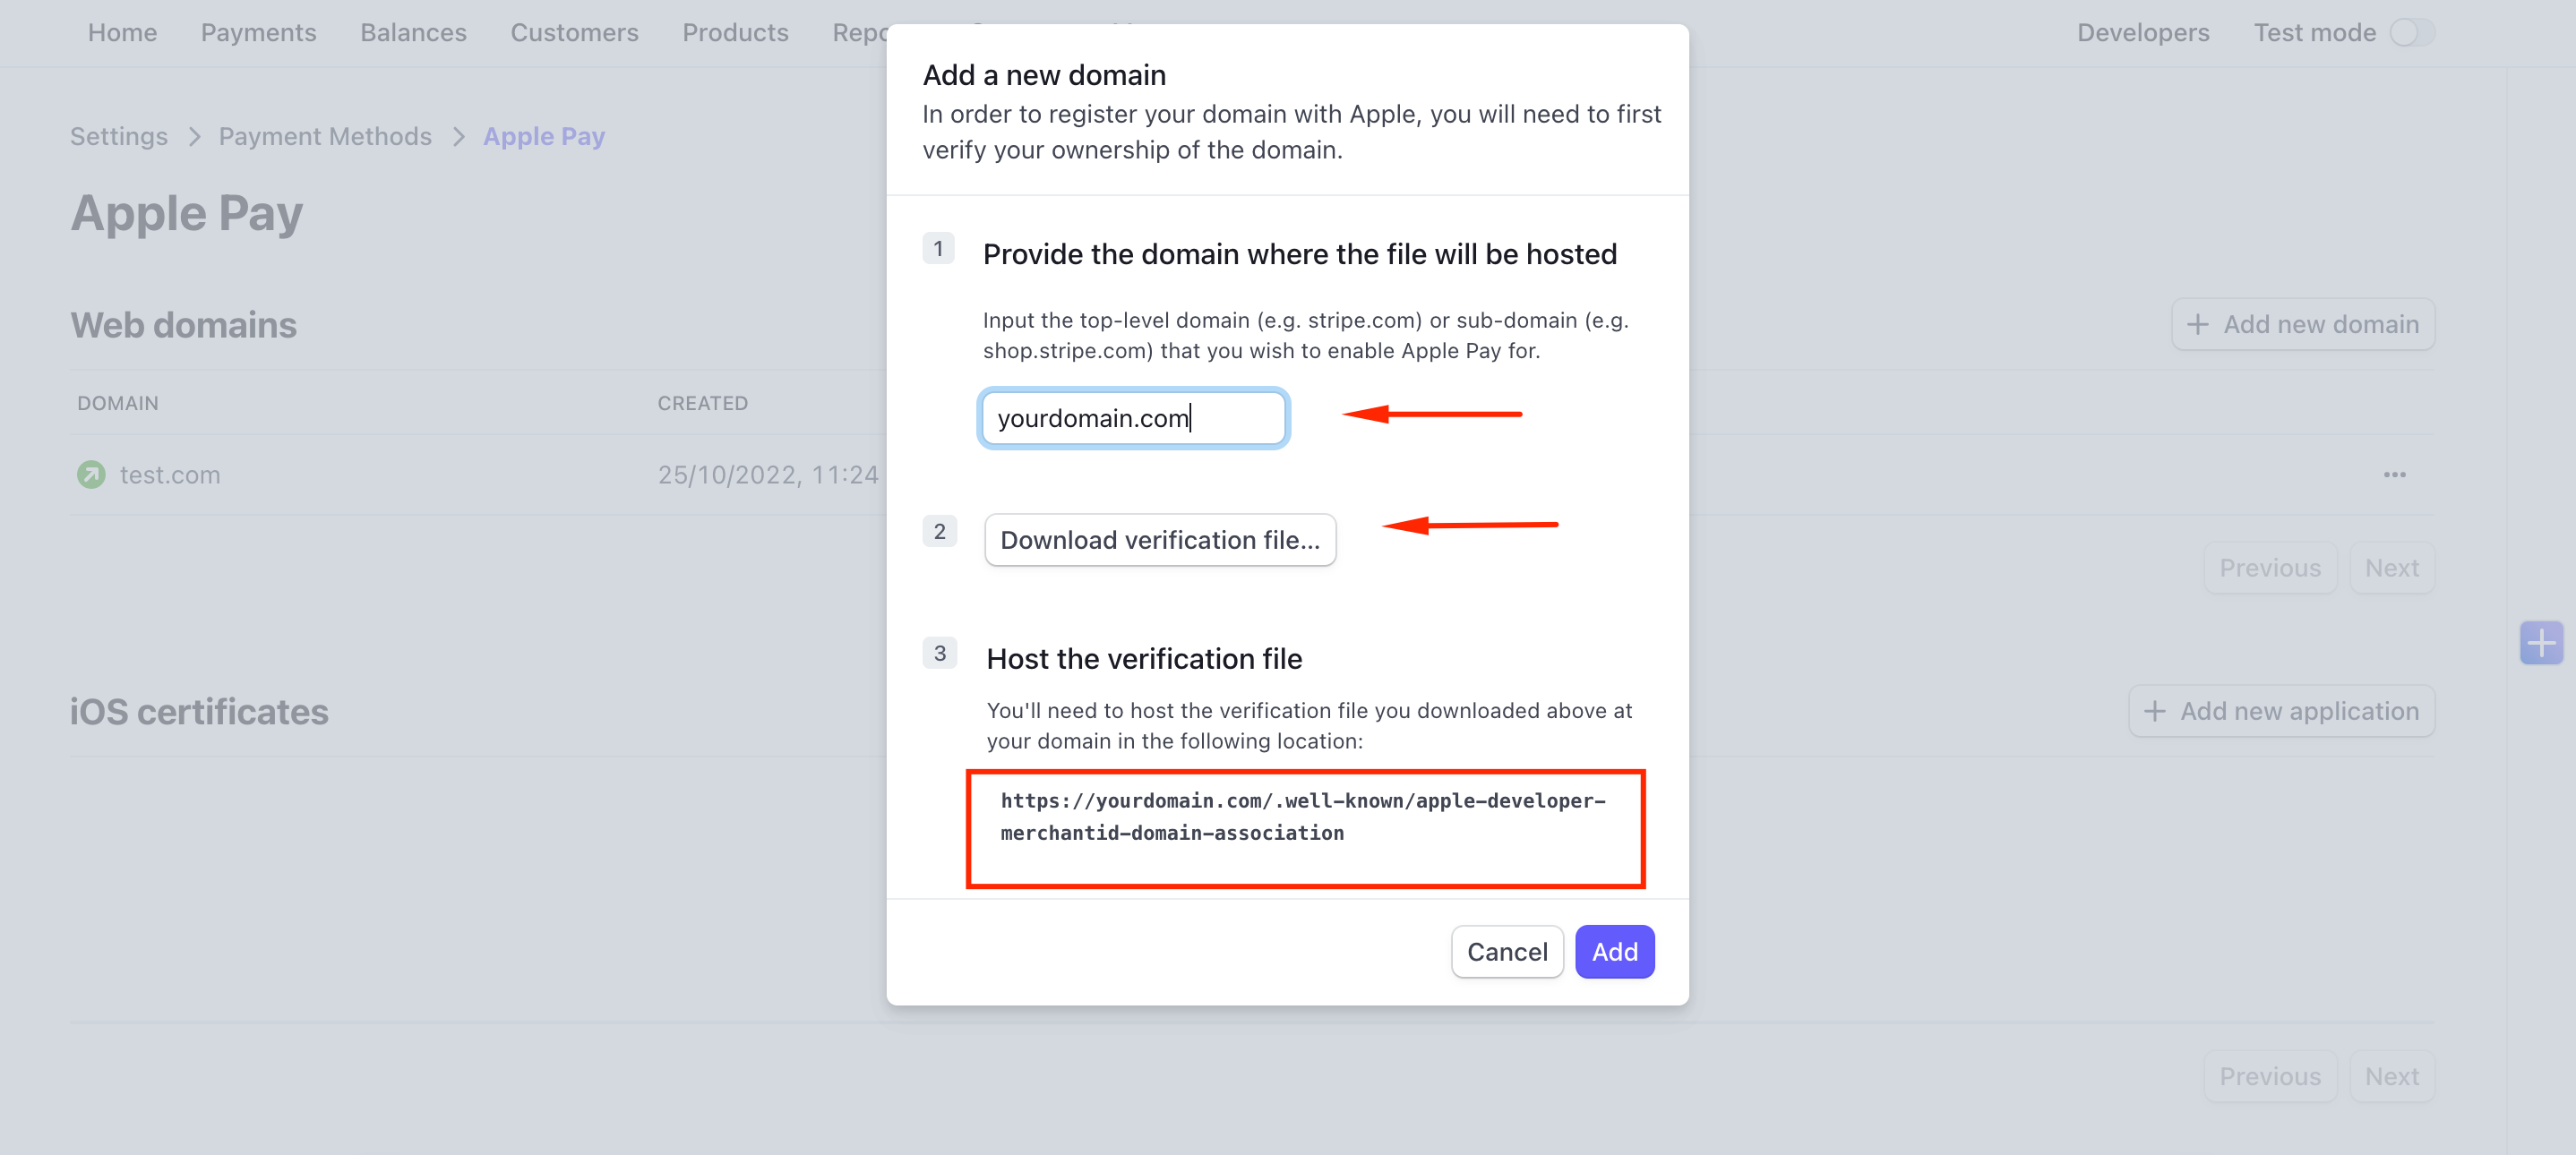
Task: Click the step 3 number badge
Action: pos(939,653)
